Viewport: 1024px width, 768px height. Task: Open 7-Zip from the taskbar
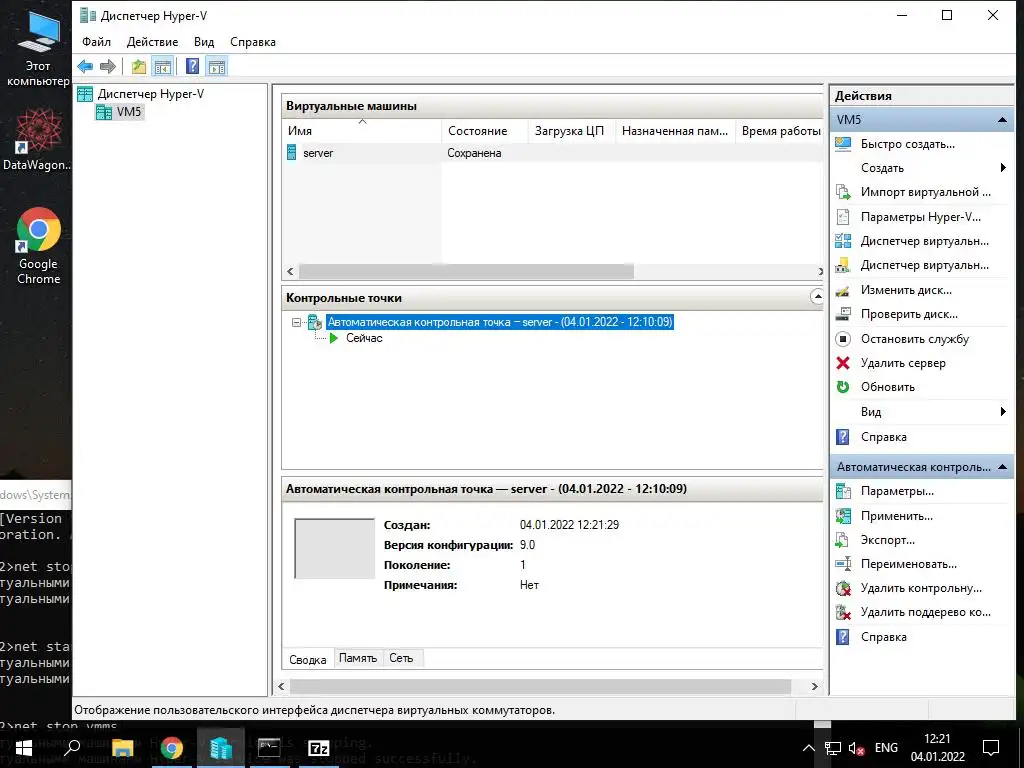point(318,748)
